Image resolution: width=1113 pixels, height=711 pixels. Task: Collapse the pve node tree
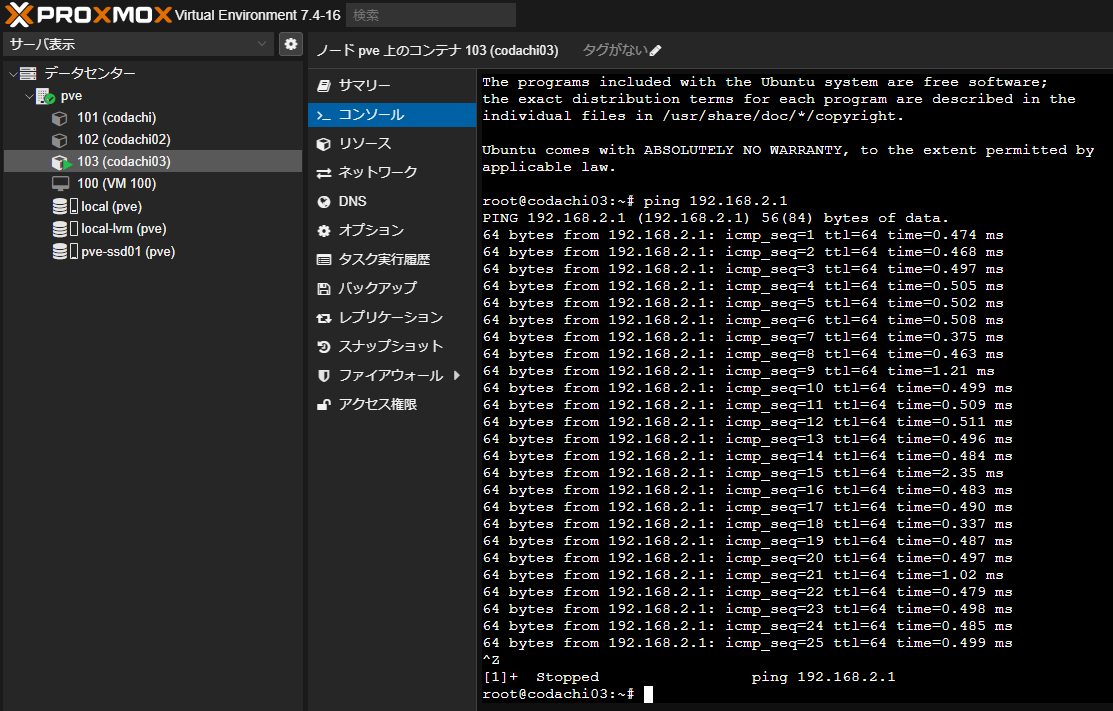pyautogui.click(x=28, y=96)
